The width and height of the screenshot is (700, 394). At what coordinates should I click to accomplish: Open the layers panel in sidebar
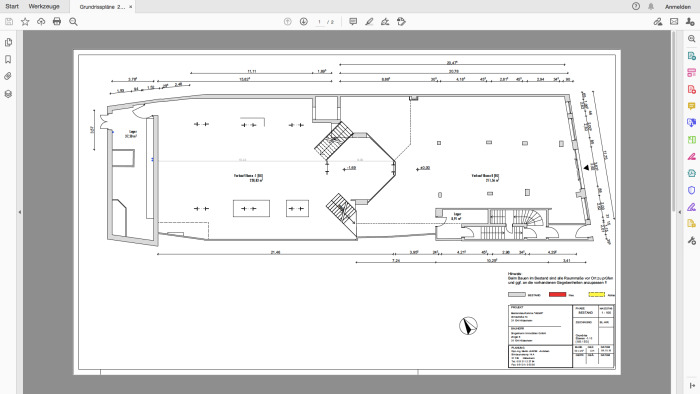pyautogui.click(x=8, y=94)
